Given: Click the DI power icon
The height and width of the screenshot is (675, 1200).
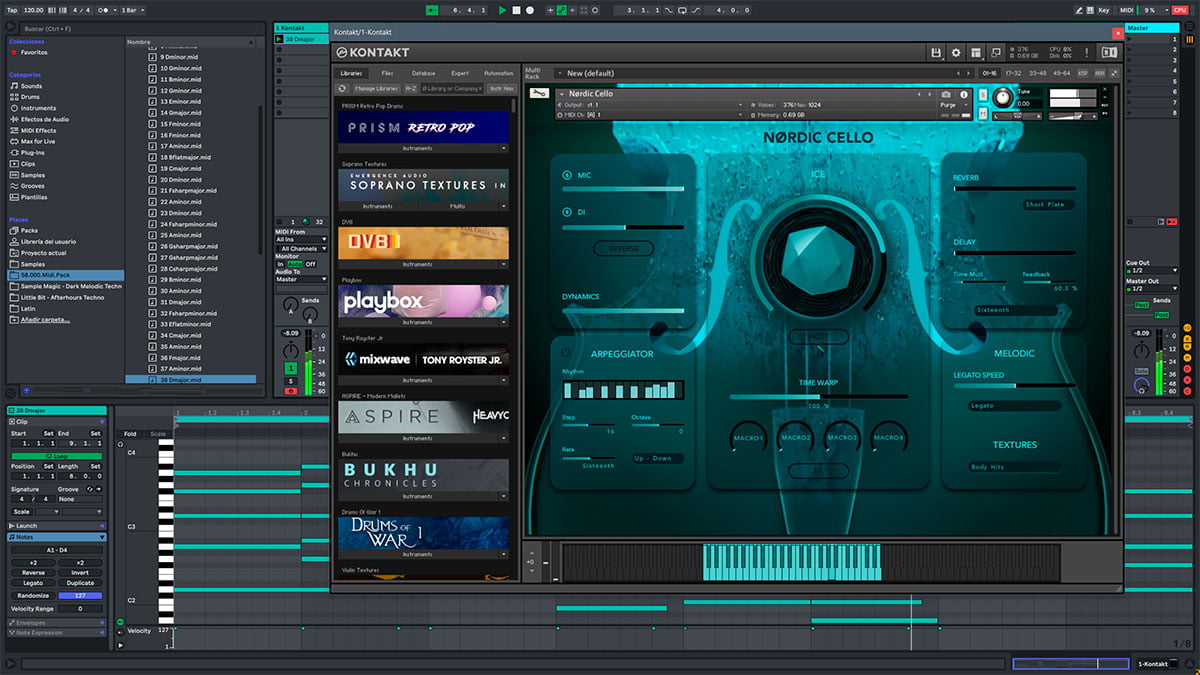Looking at the screenshot, I should [x=566, y=213].
